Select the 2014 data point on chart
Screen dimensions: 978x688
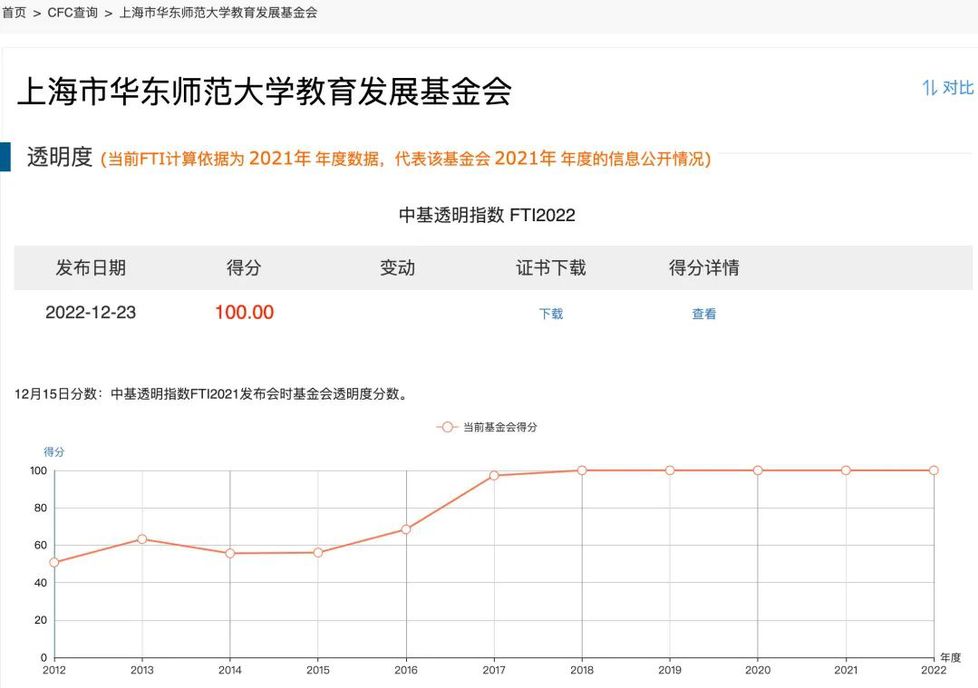(x=230, y=553)
